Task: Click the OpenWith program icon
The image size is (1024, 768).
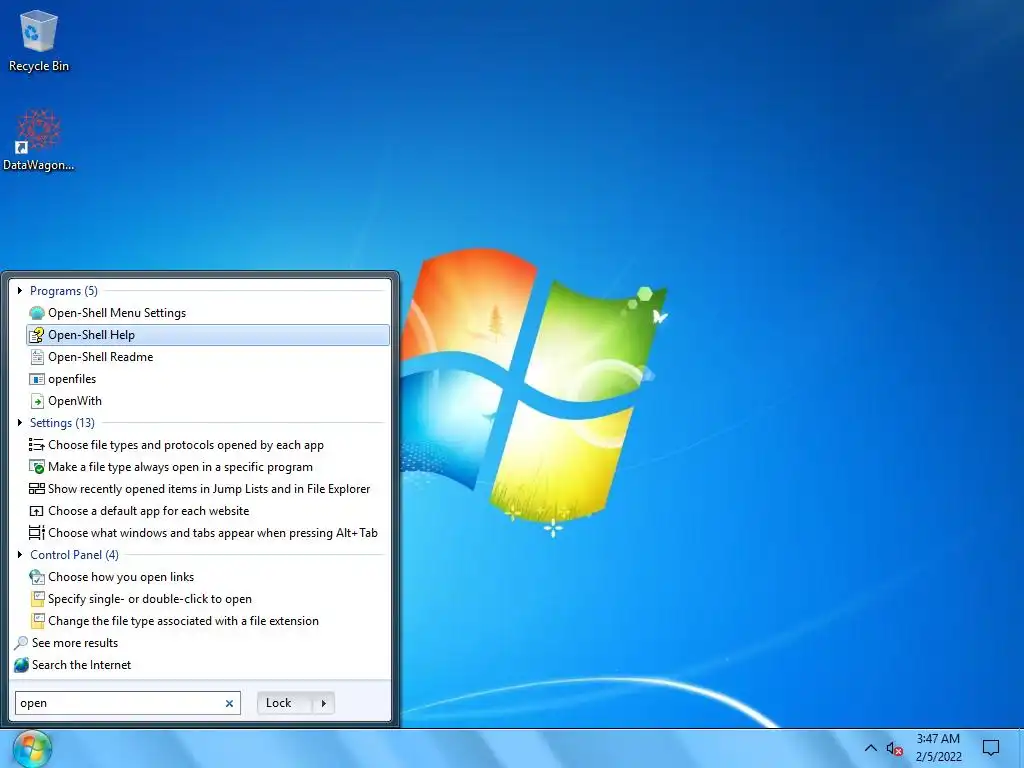Action: click(37, 401)
